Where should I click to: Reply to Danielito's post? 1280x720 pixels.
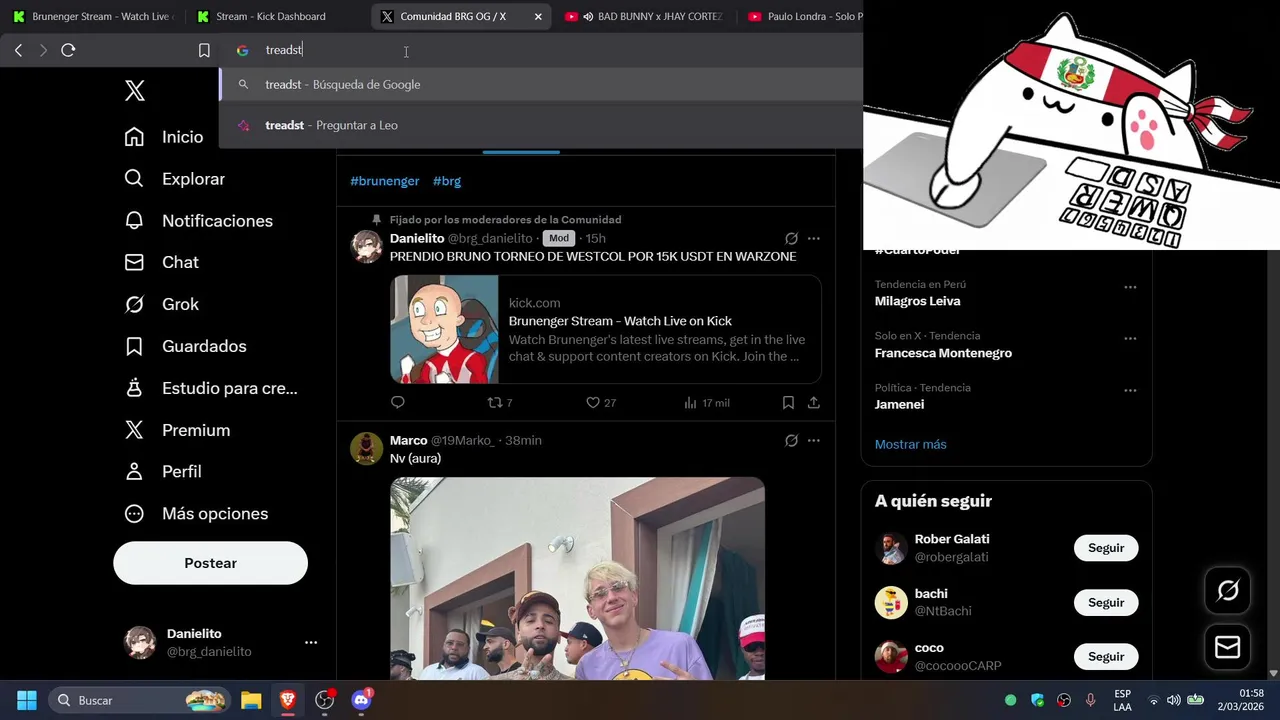click(x=398, y=402)
